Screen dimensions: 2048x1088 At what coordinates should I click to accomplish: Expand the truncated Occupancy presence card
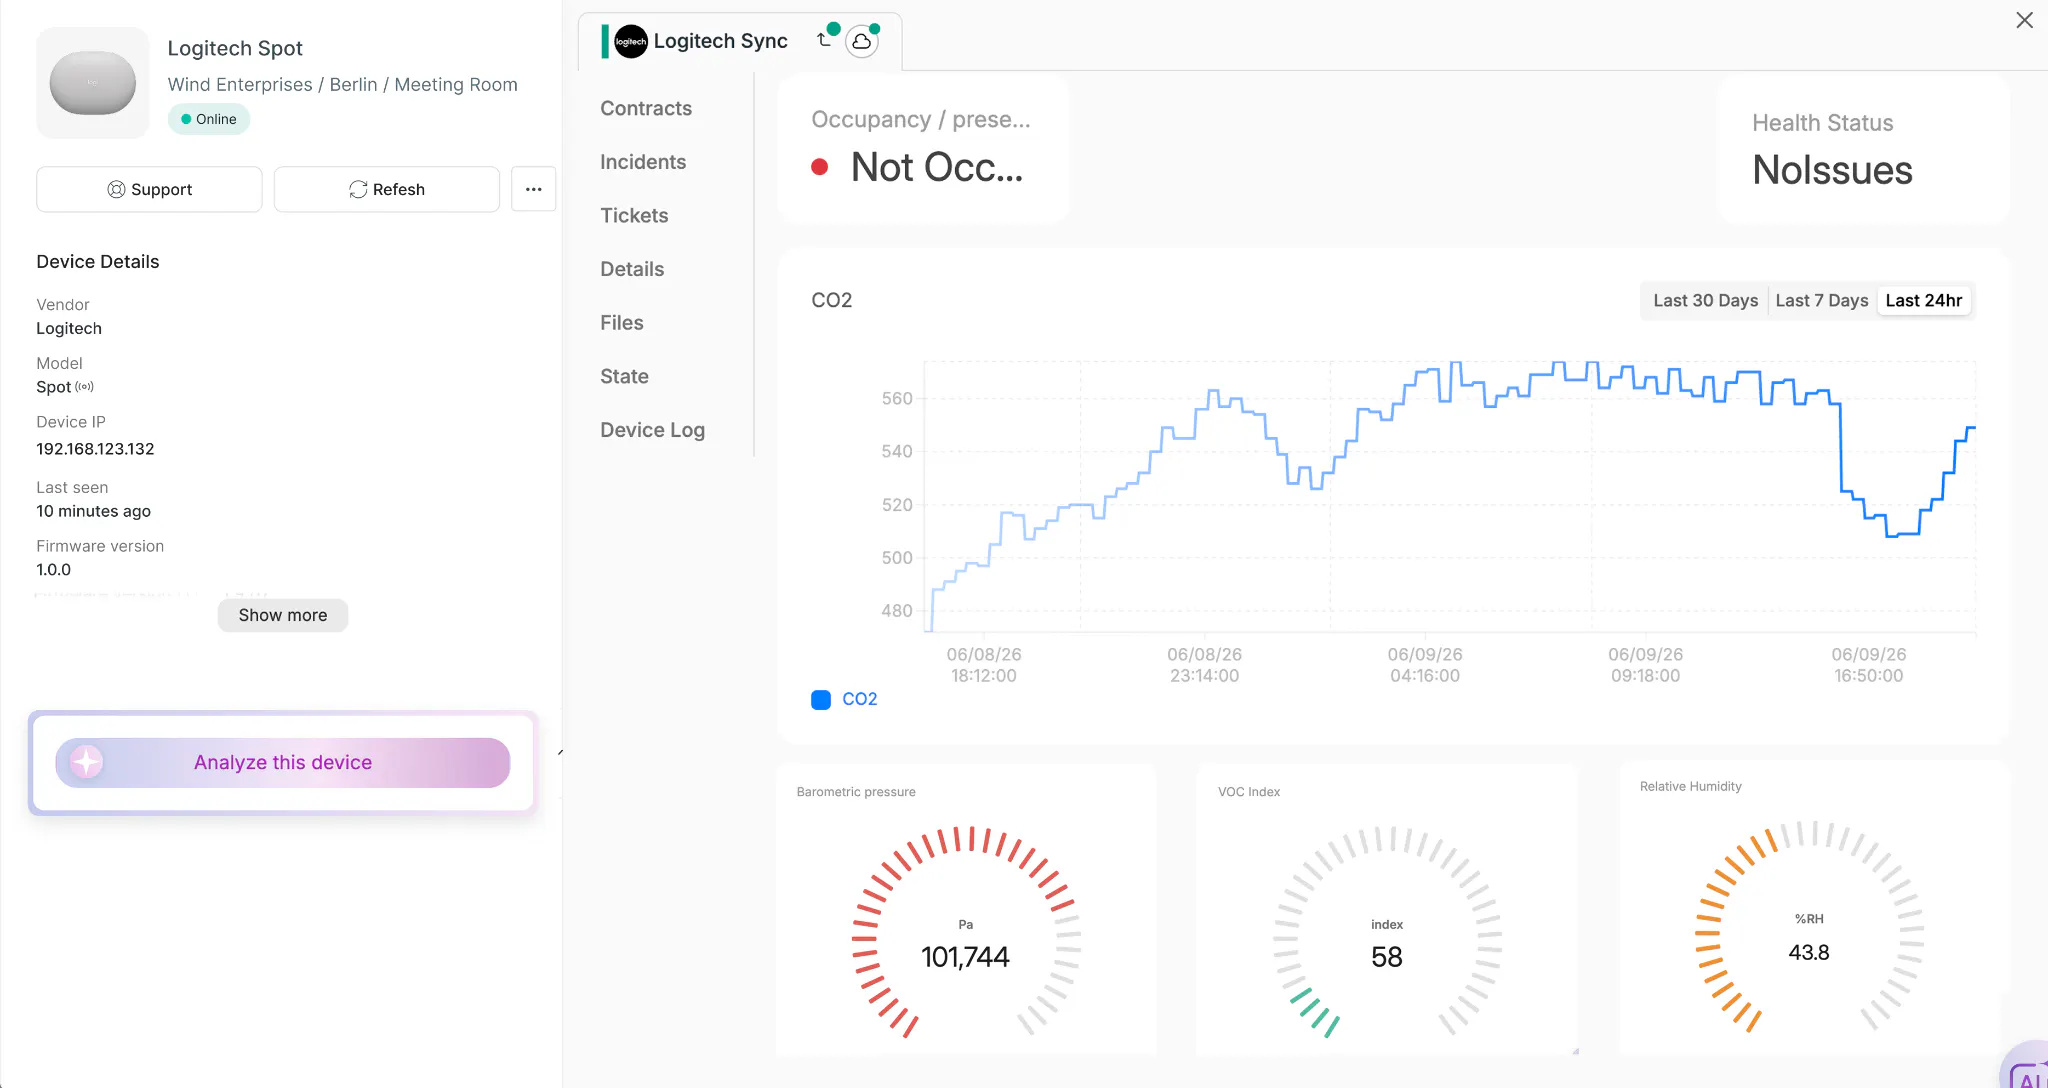(x=923, y=148)
